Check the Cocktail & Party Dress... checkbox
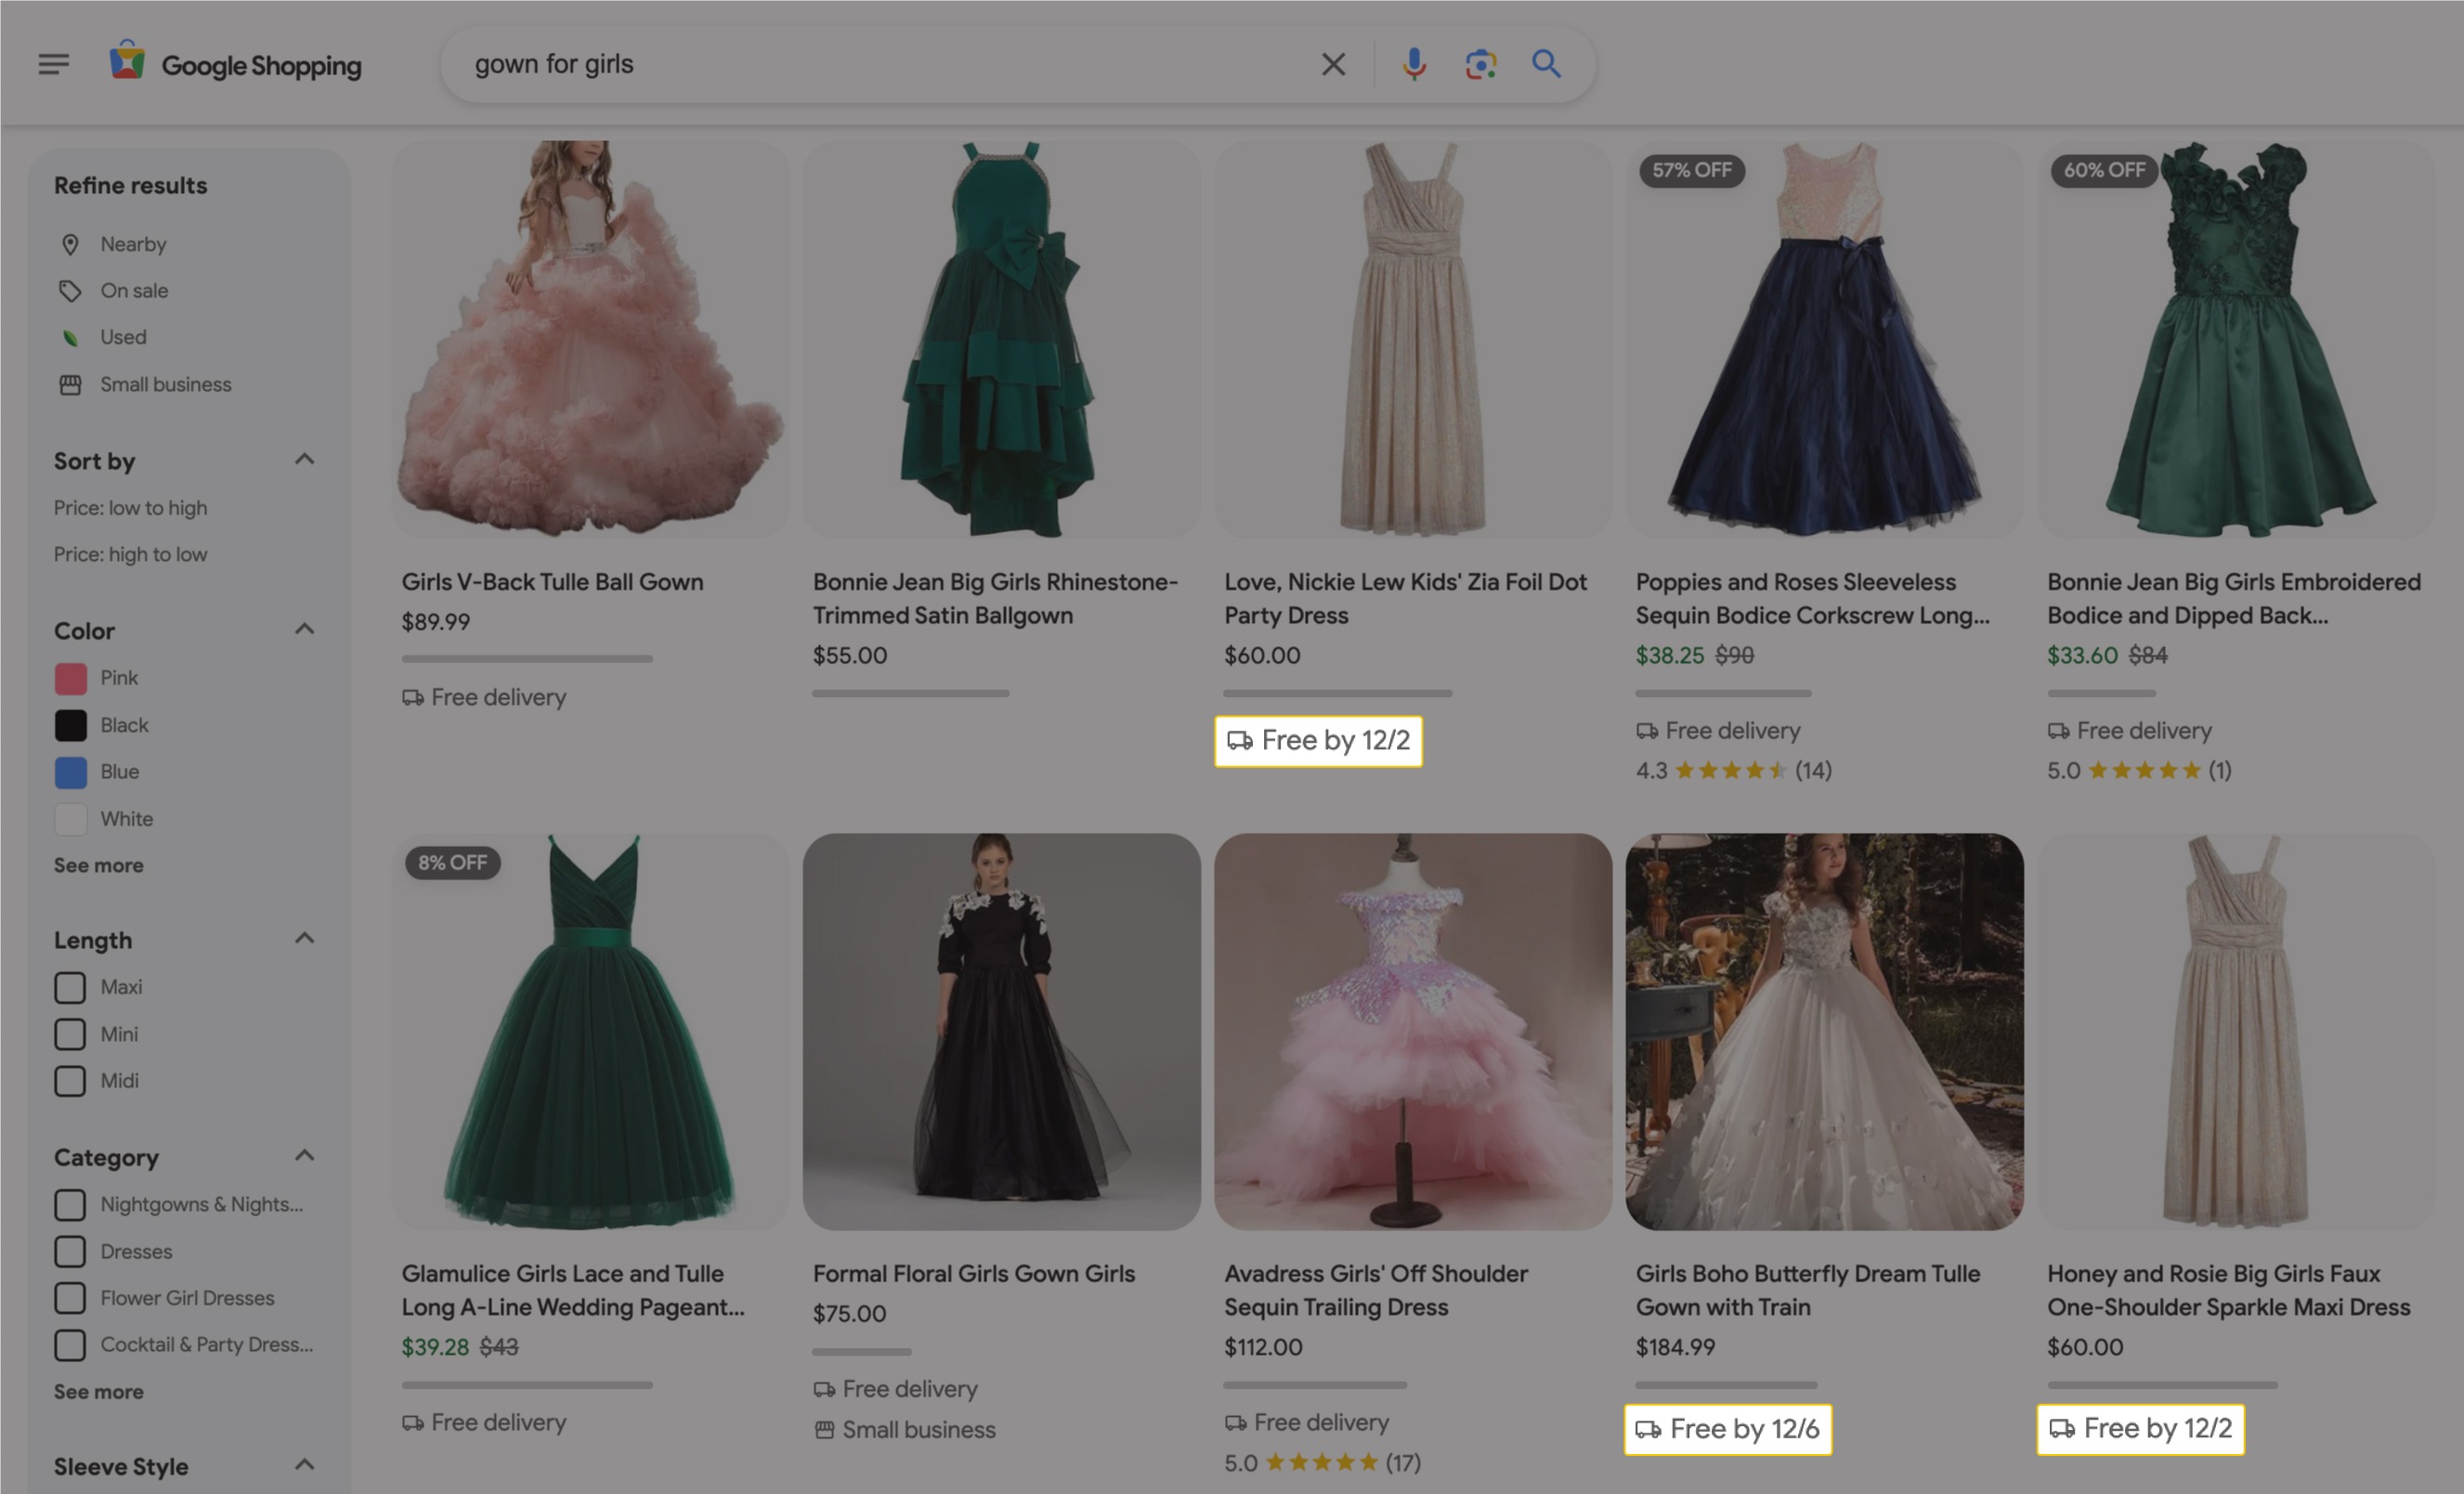2464x1494 pixels. (x=70, y=1345)
